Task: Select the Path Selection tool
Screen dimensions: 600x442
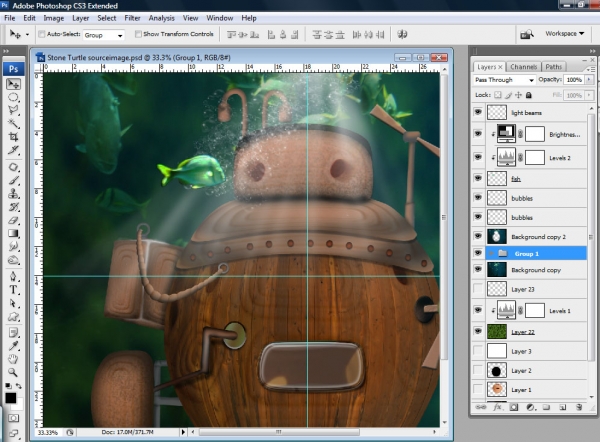Action: pyautogui.click(x=13, y=303)
